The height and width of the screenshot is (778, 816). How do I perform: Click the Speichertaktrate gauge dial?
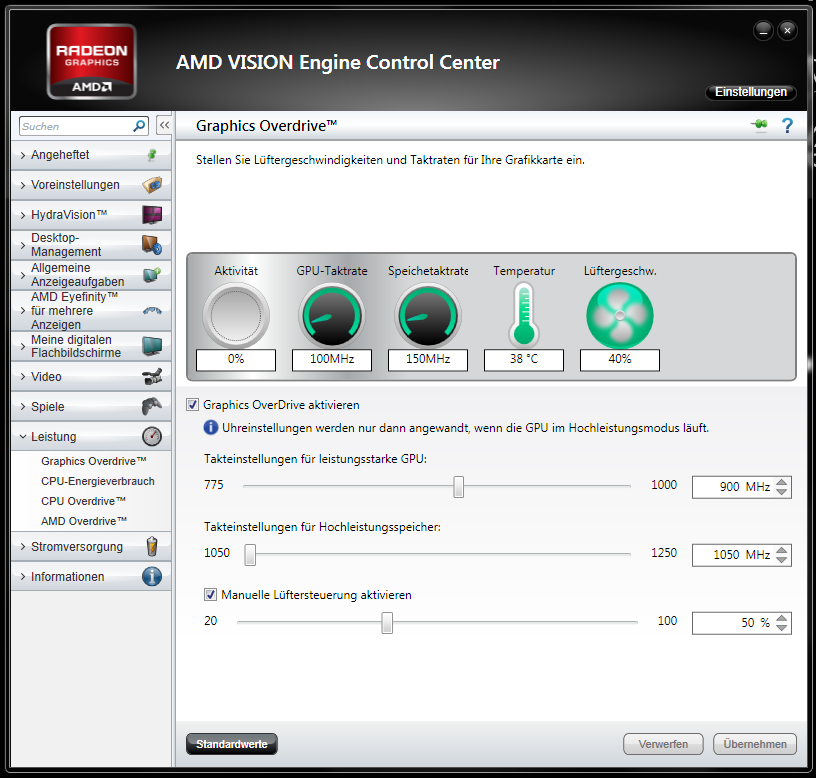(x=428, y=315)
